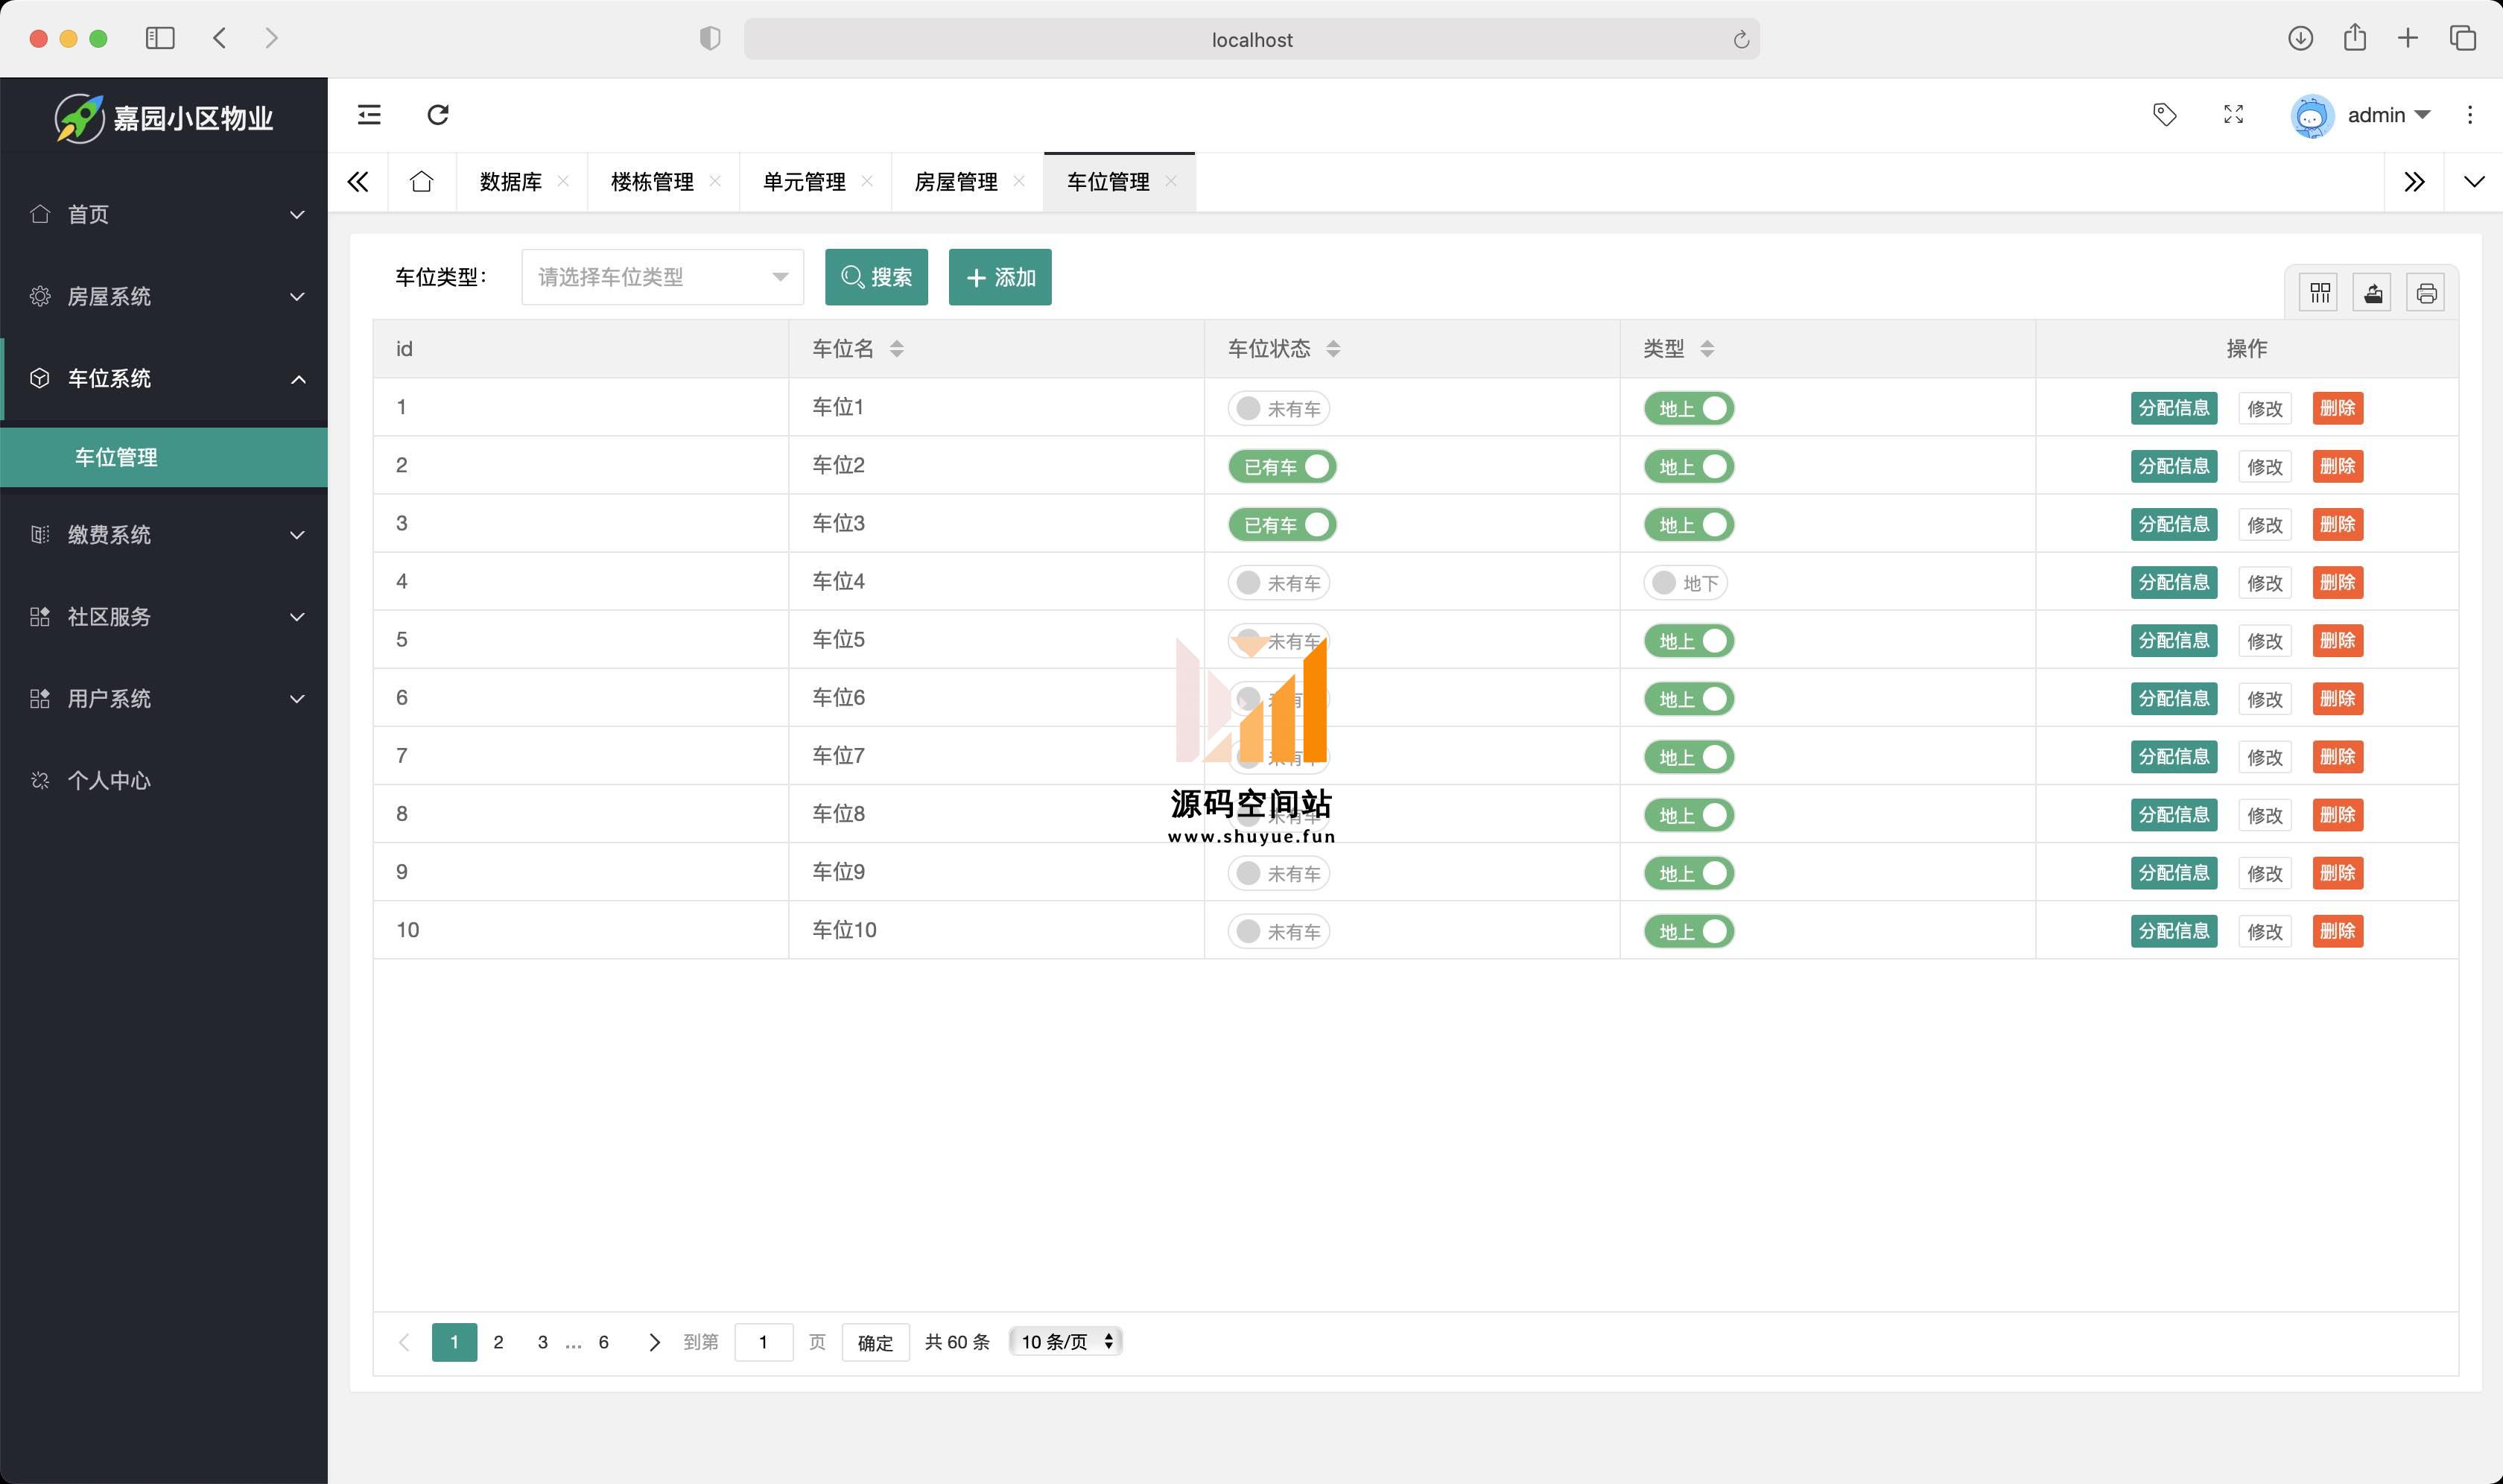Go to home tab icon

[421, 182]
